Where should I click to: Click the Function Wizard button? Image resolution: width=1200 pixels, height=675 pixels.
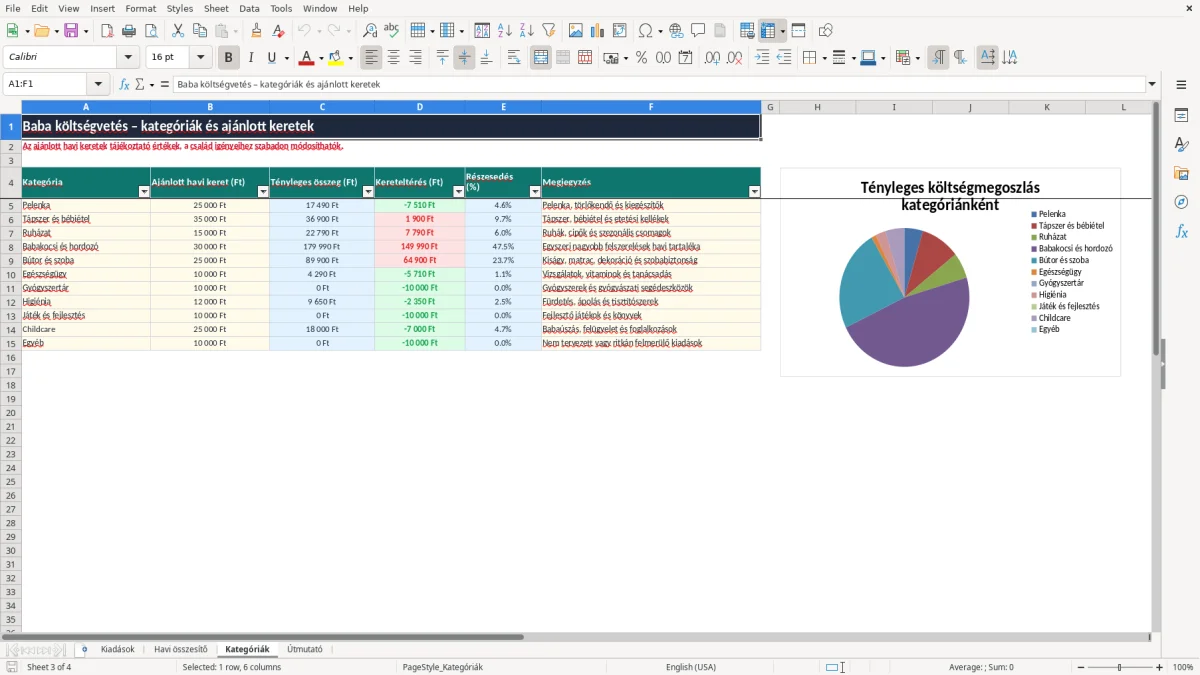point(125,84)
